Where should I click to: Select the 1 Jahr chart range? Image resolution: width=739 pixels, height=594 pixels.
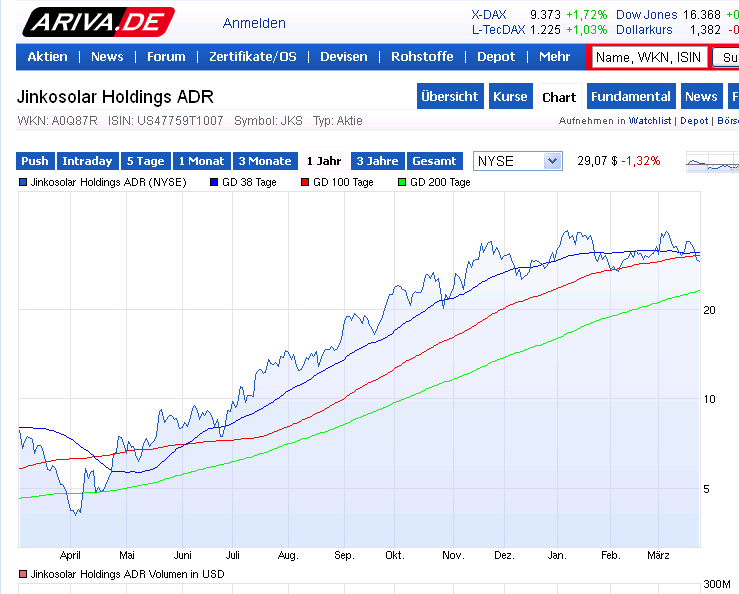pos(324,161)
